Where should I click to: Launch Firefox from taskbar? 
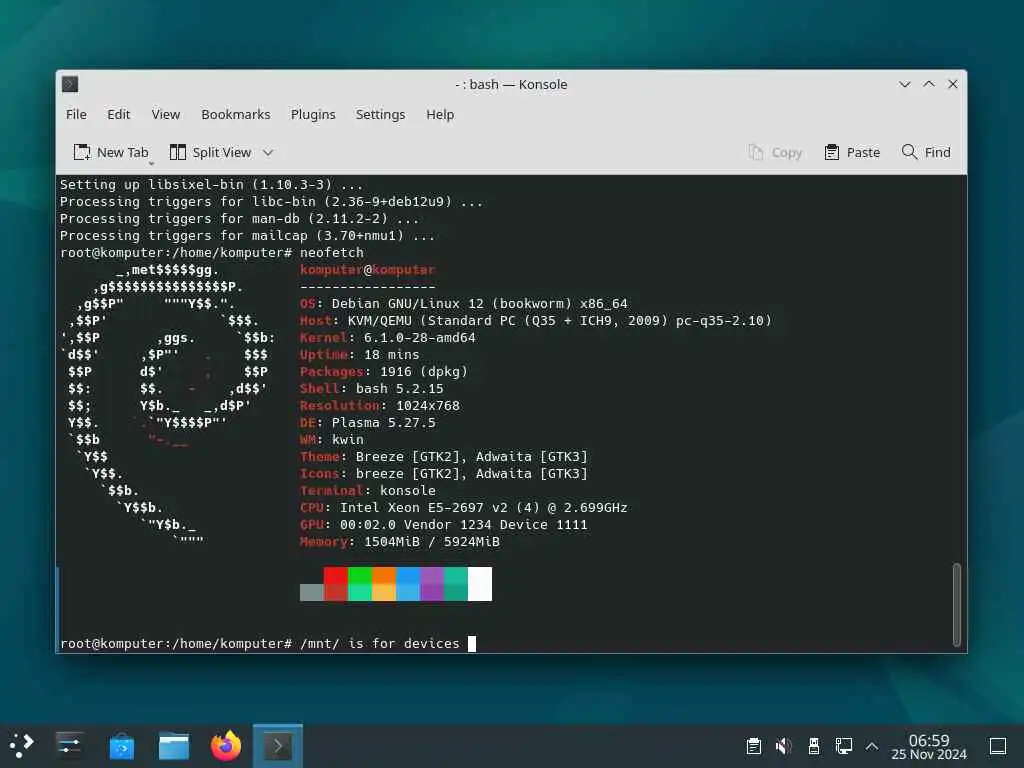coord(226,745)
